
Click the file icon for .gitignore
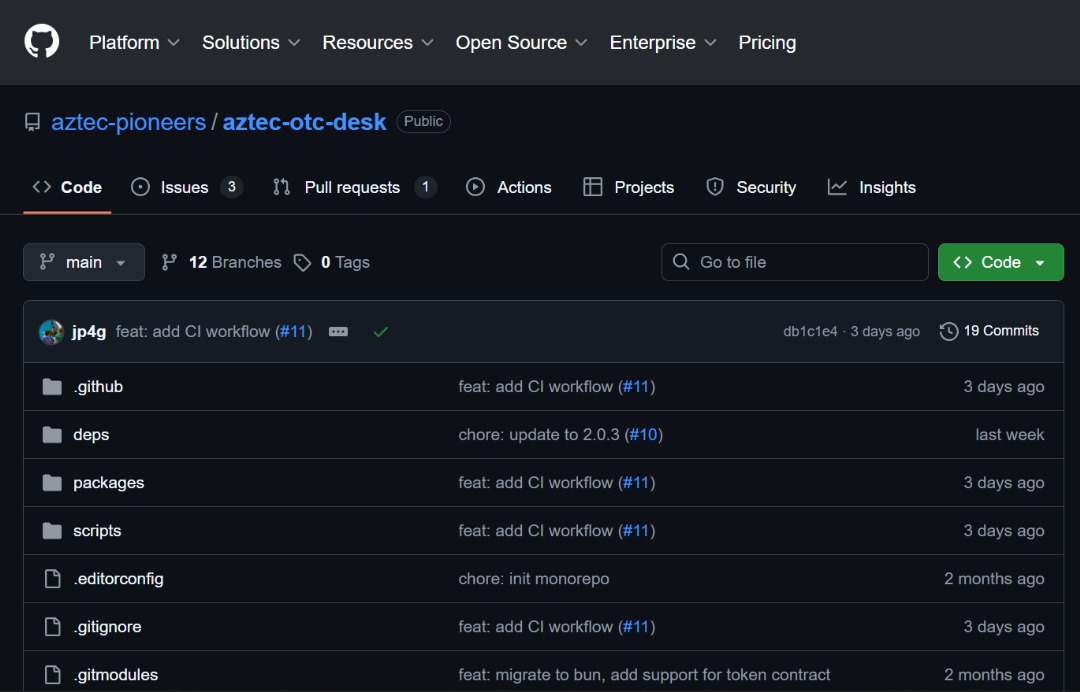pos(52,627)
